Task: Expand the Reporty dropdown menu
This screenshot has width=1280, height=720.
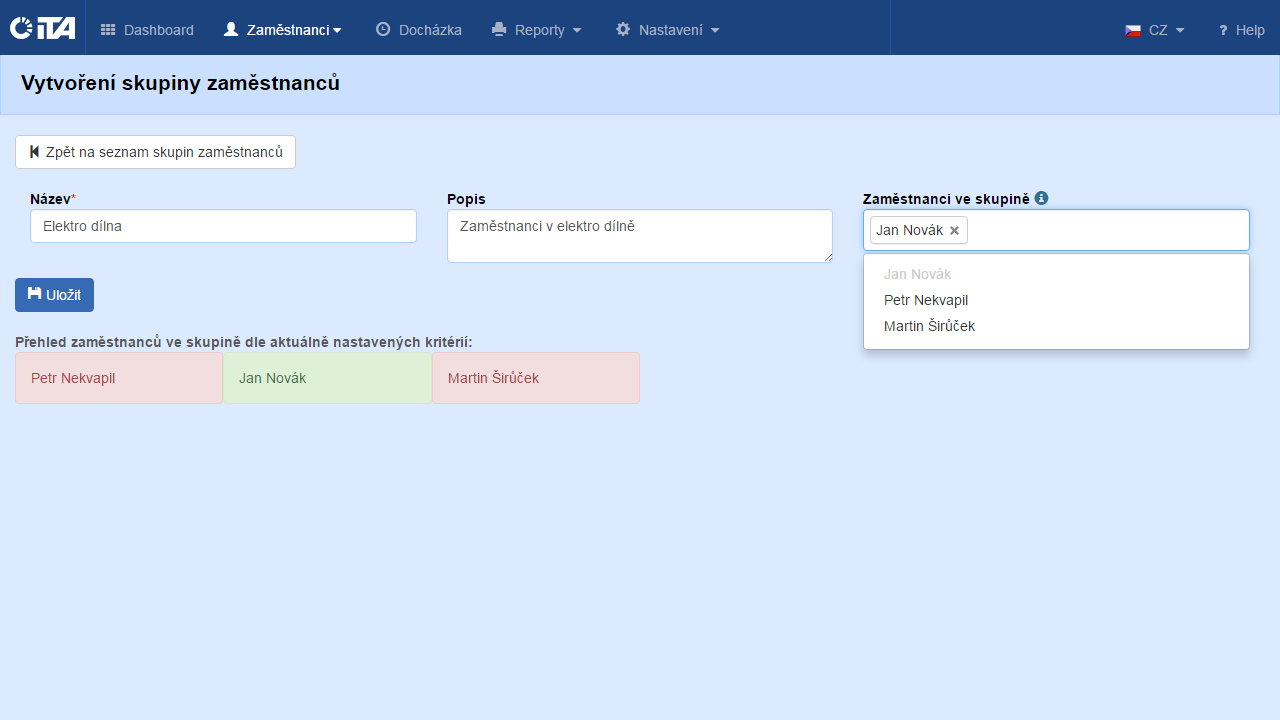Action: (537, 30)
